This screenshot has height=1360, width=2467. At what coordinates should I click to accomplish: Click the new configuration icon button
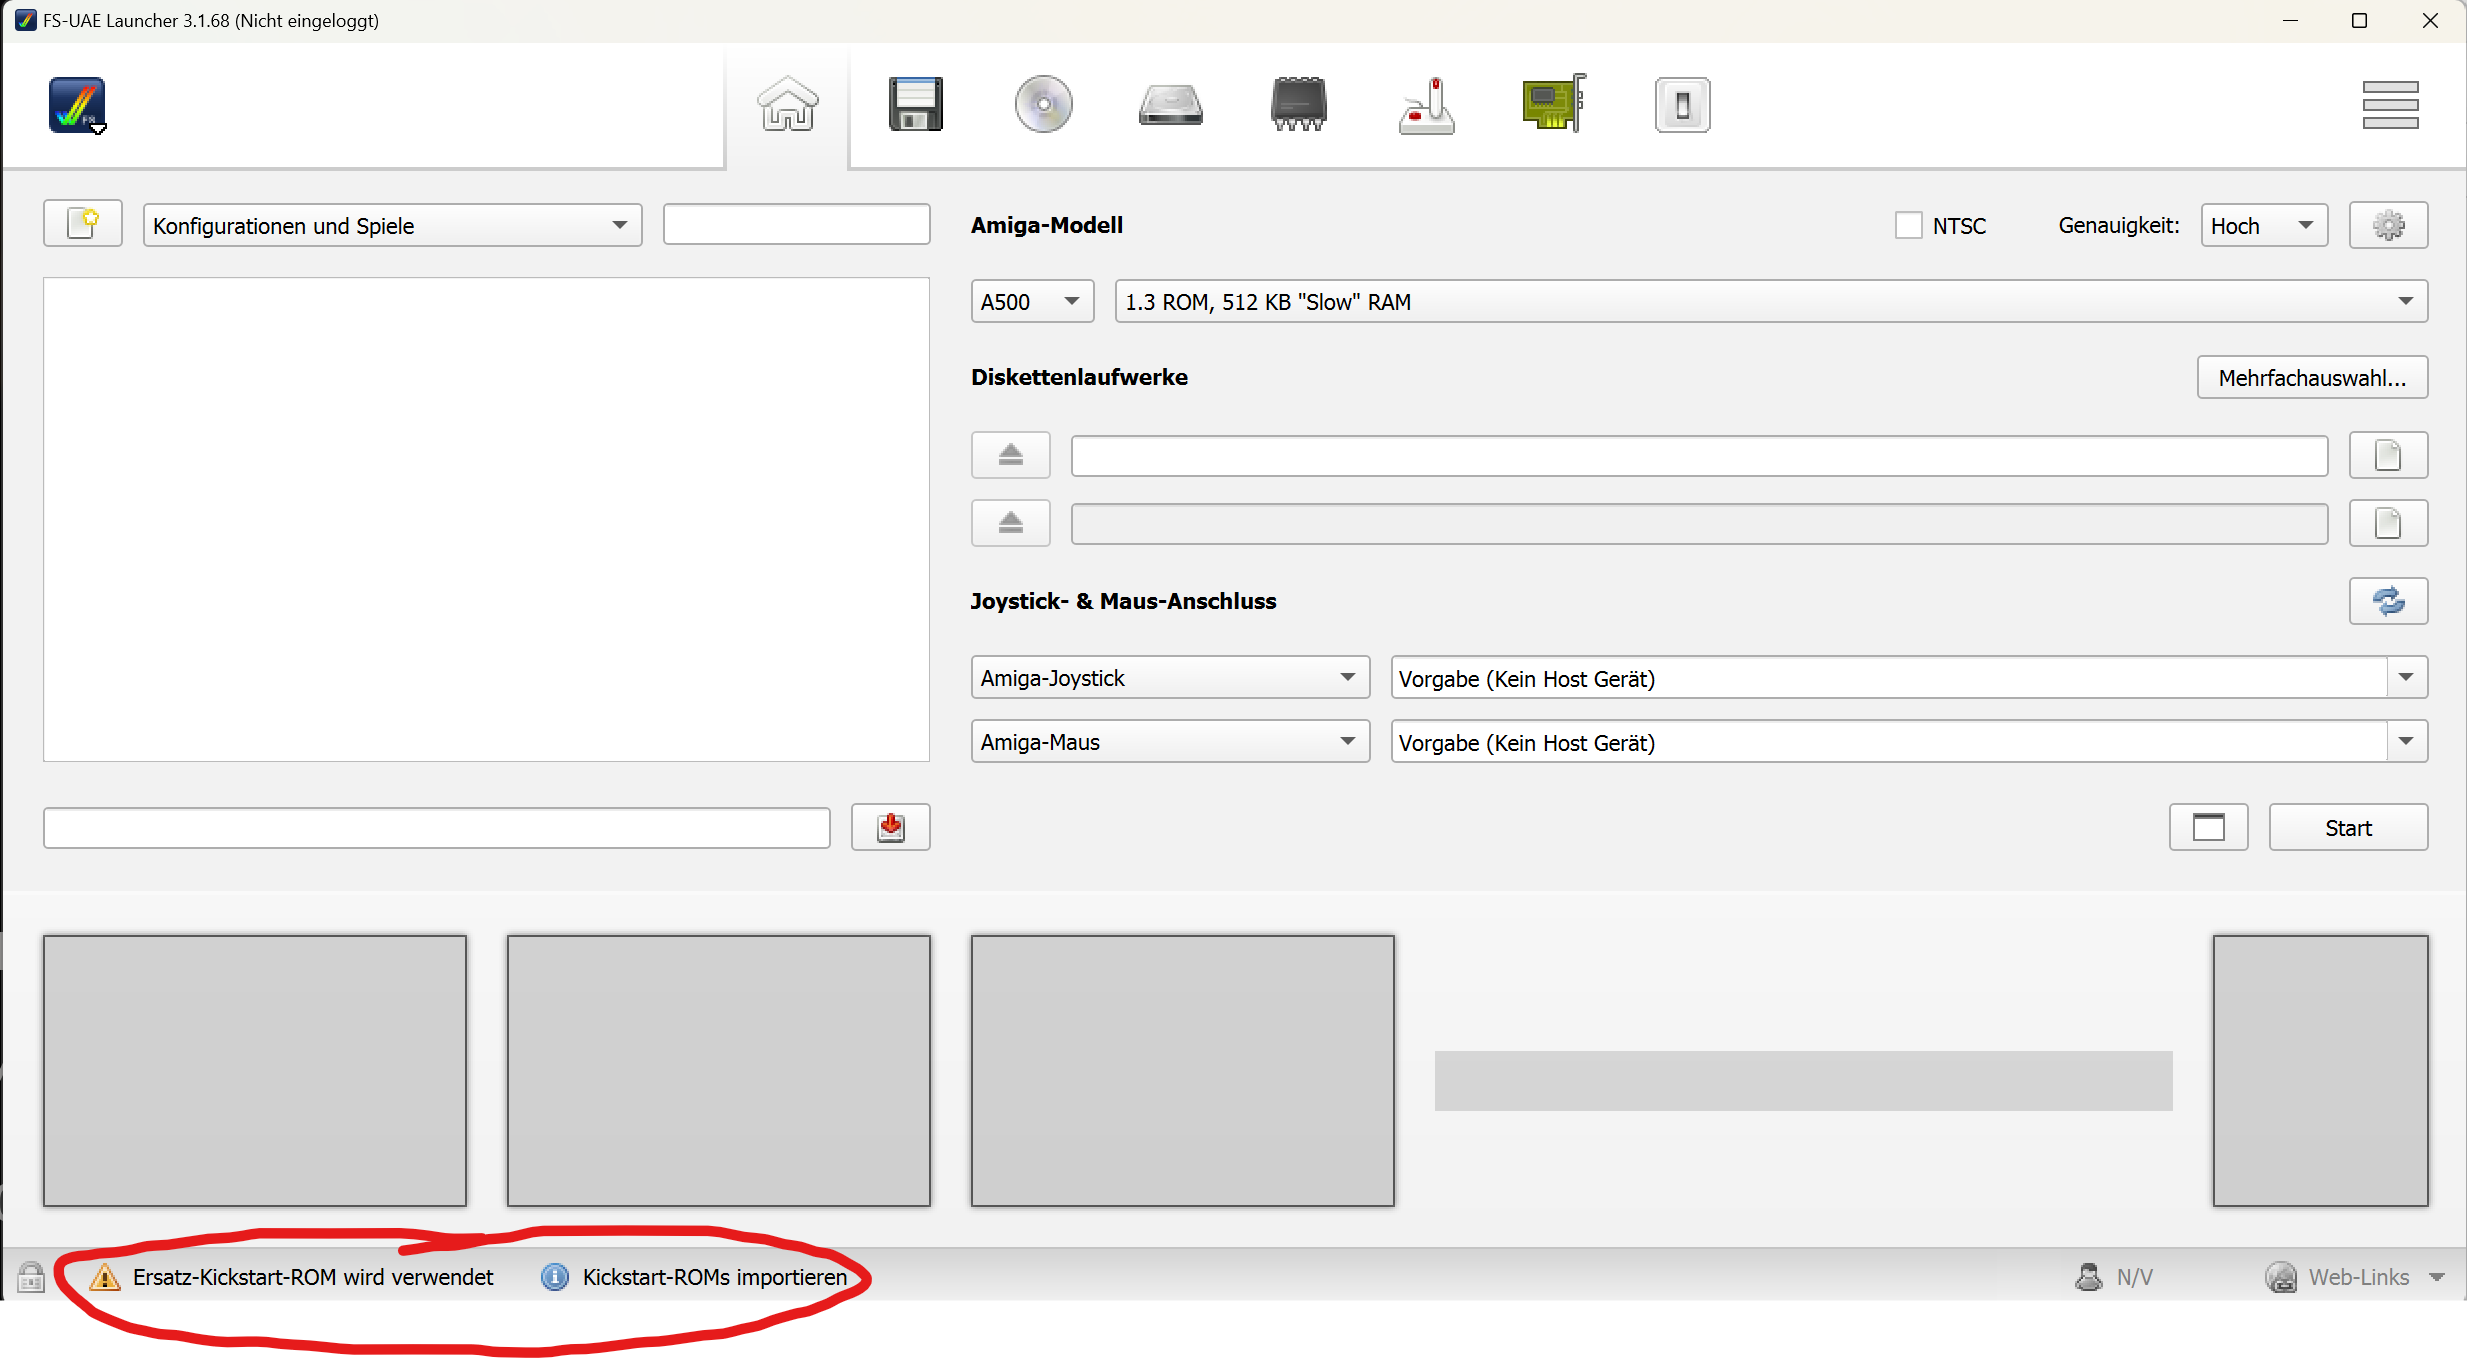point(83,224)
